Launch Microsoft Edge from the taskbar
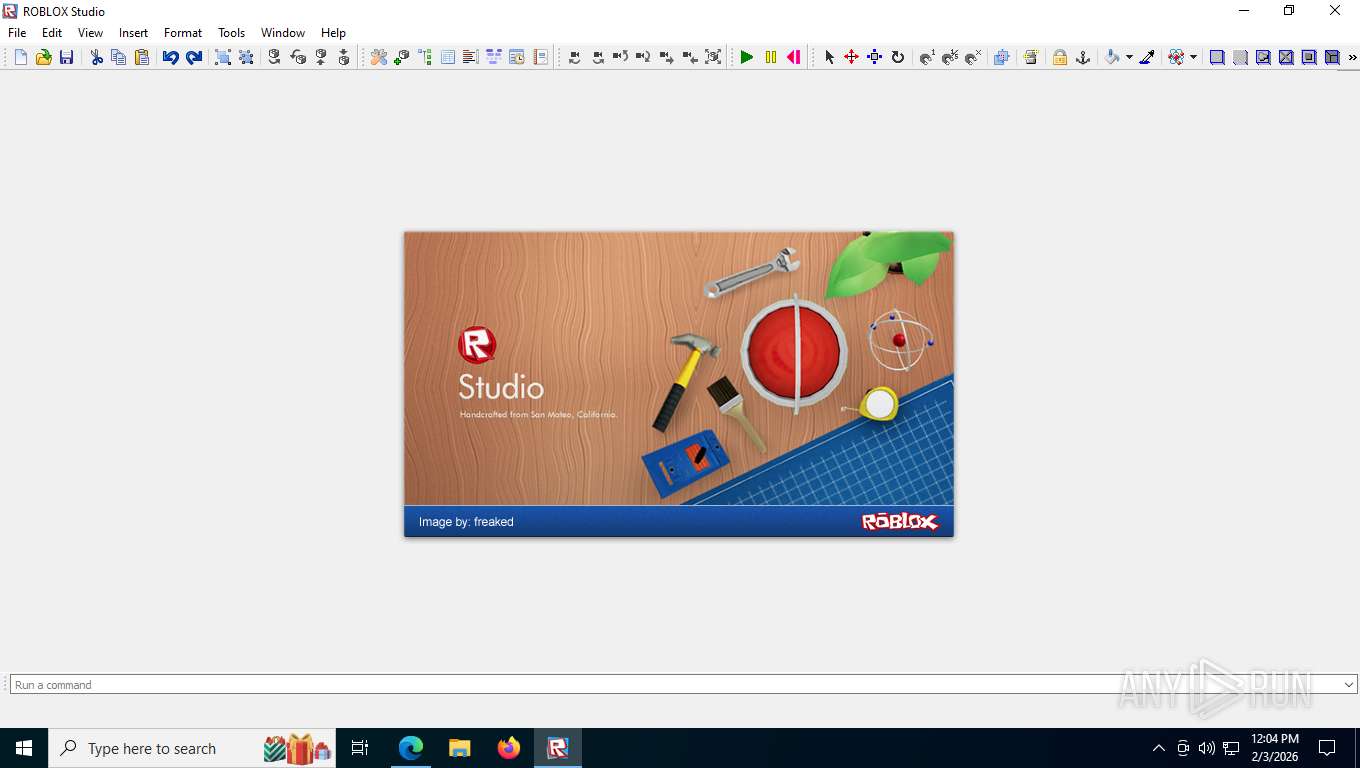 (x=411, y=748)
